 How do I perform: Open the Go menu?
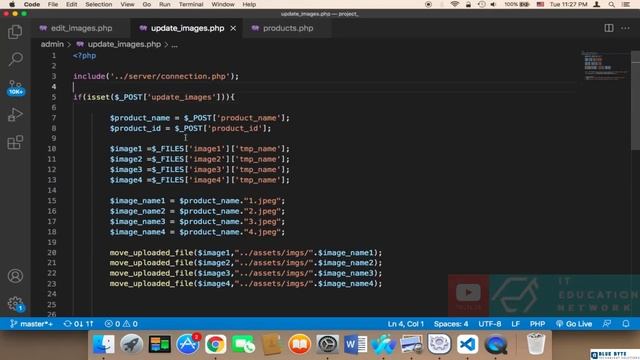tap(147, 4)
